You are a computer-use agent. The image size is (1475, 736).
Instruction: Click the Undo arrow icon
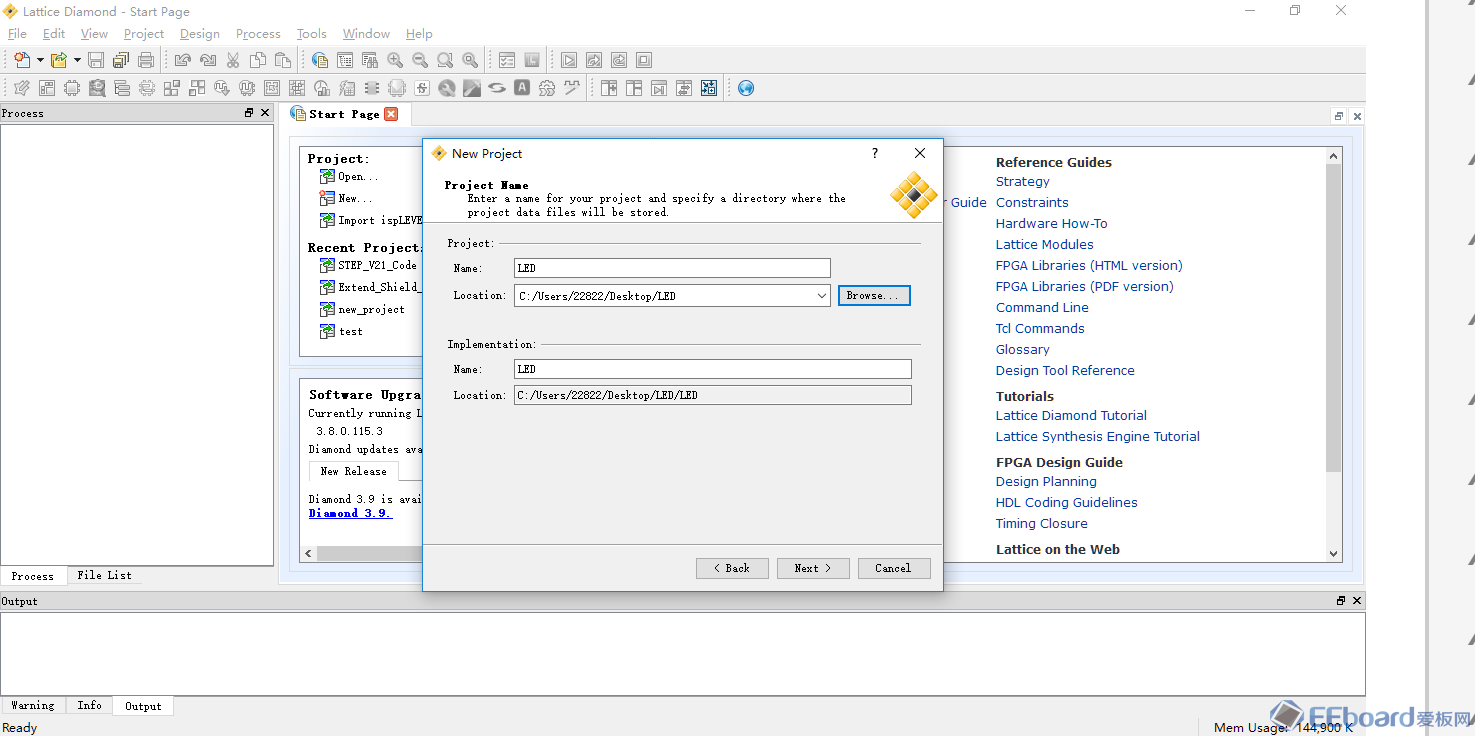(183, 60)
